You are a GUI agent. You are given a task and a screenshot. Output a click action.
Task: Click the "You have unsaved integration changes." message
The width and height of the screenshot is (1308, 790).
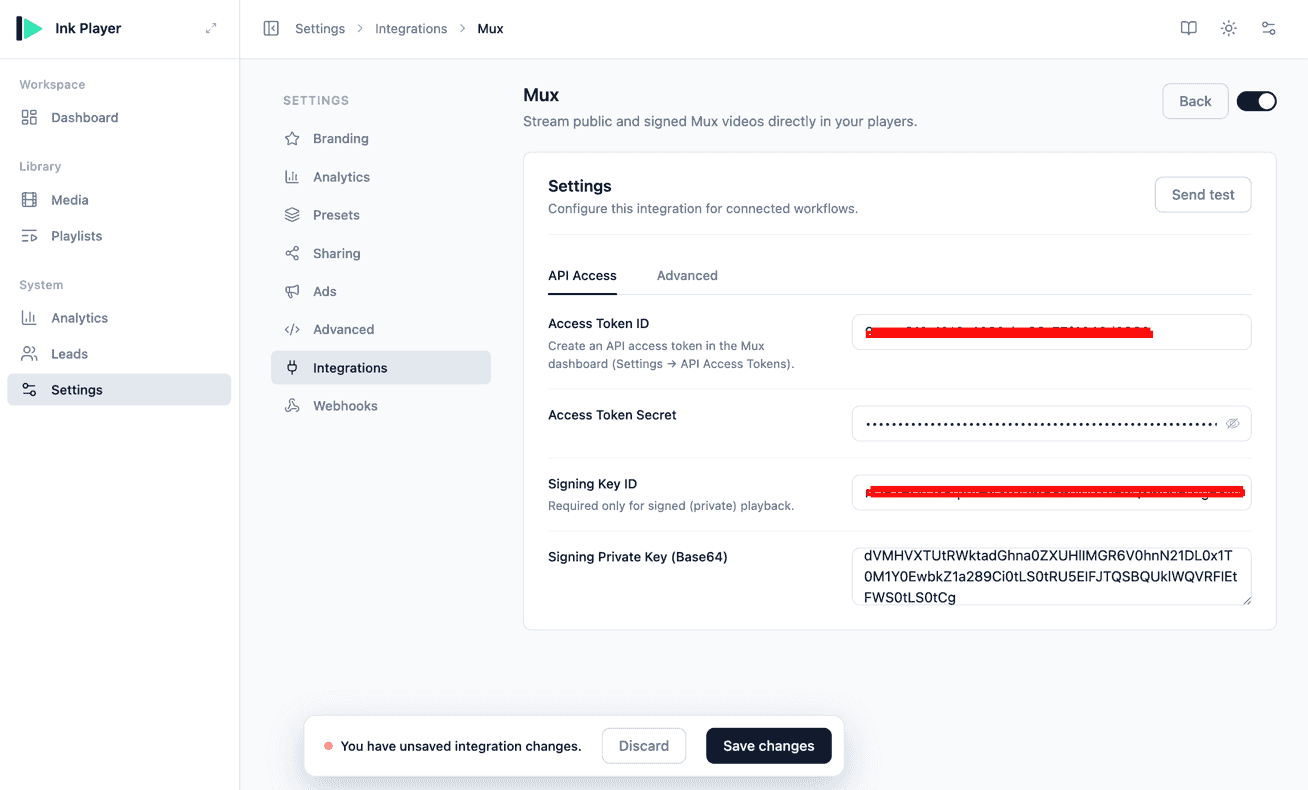click(461, 746)
